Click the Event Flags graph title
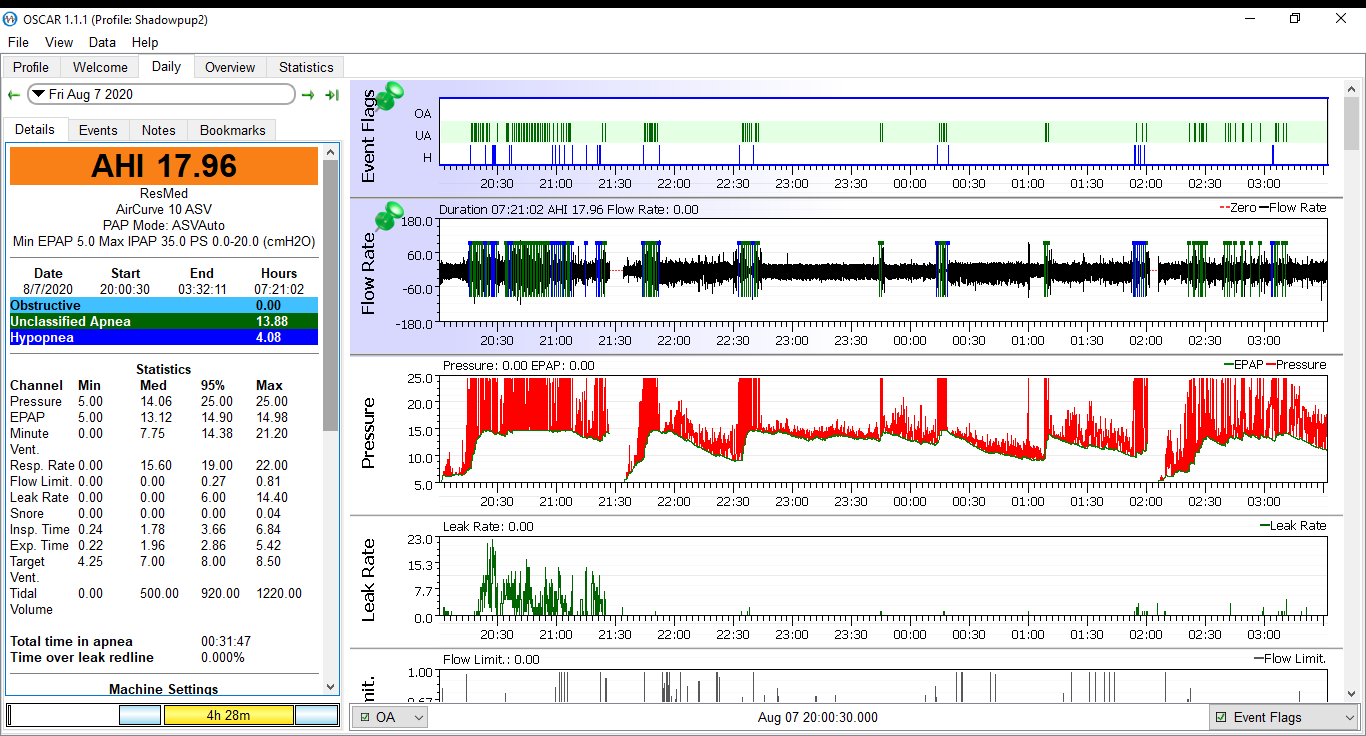This screenshot has width=1366, height=736. click(x=368, y=136)
